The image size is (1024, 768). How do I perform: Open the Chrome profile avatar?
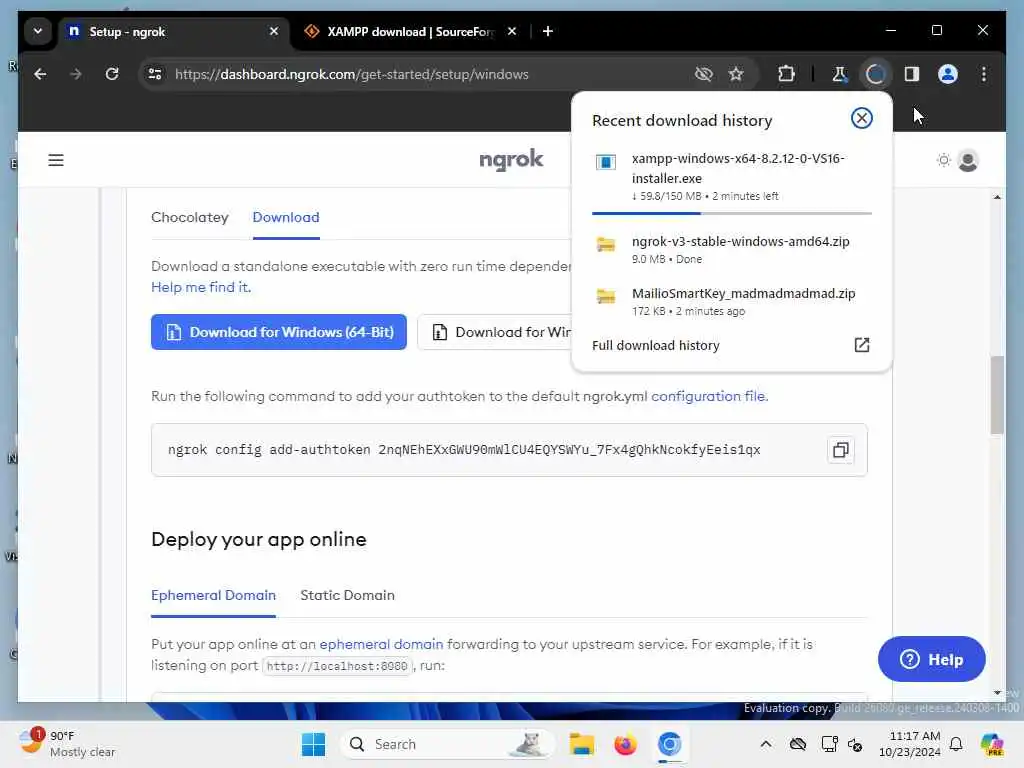coord(948,74)
